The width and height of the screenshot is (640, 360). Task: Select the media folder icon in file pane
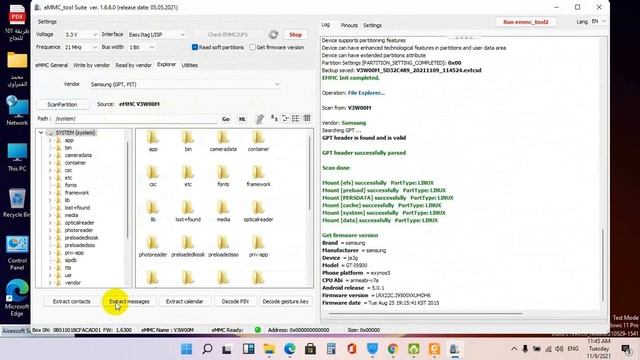click(223, 208)
